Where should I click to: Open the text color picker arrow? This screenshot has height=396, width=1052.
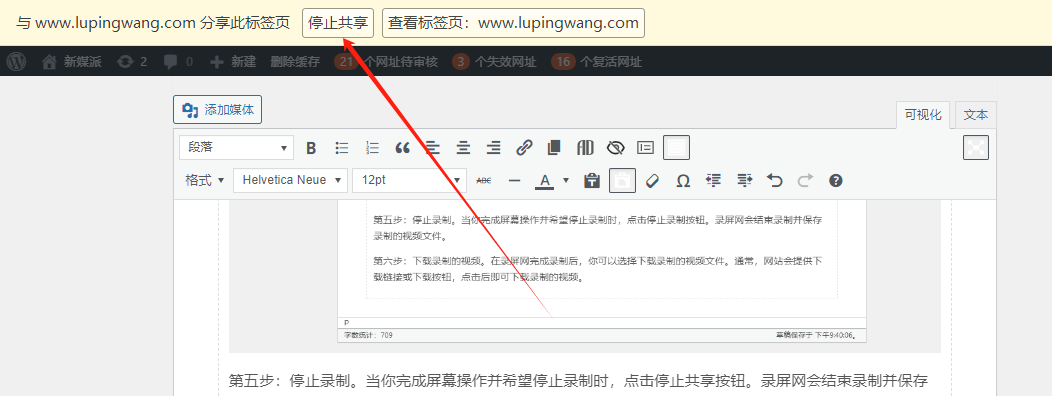point(566,181)
